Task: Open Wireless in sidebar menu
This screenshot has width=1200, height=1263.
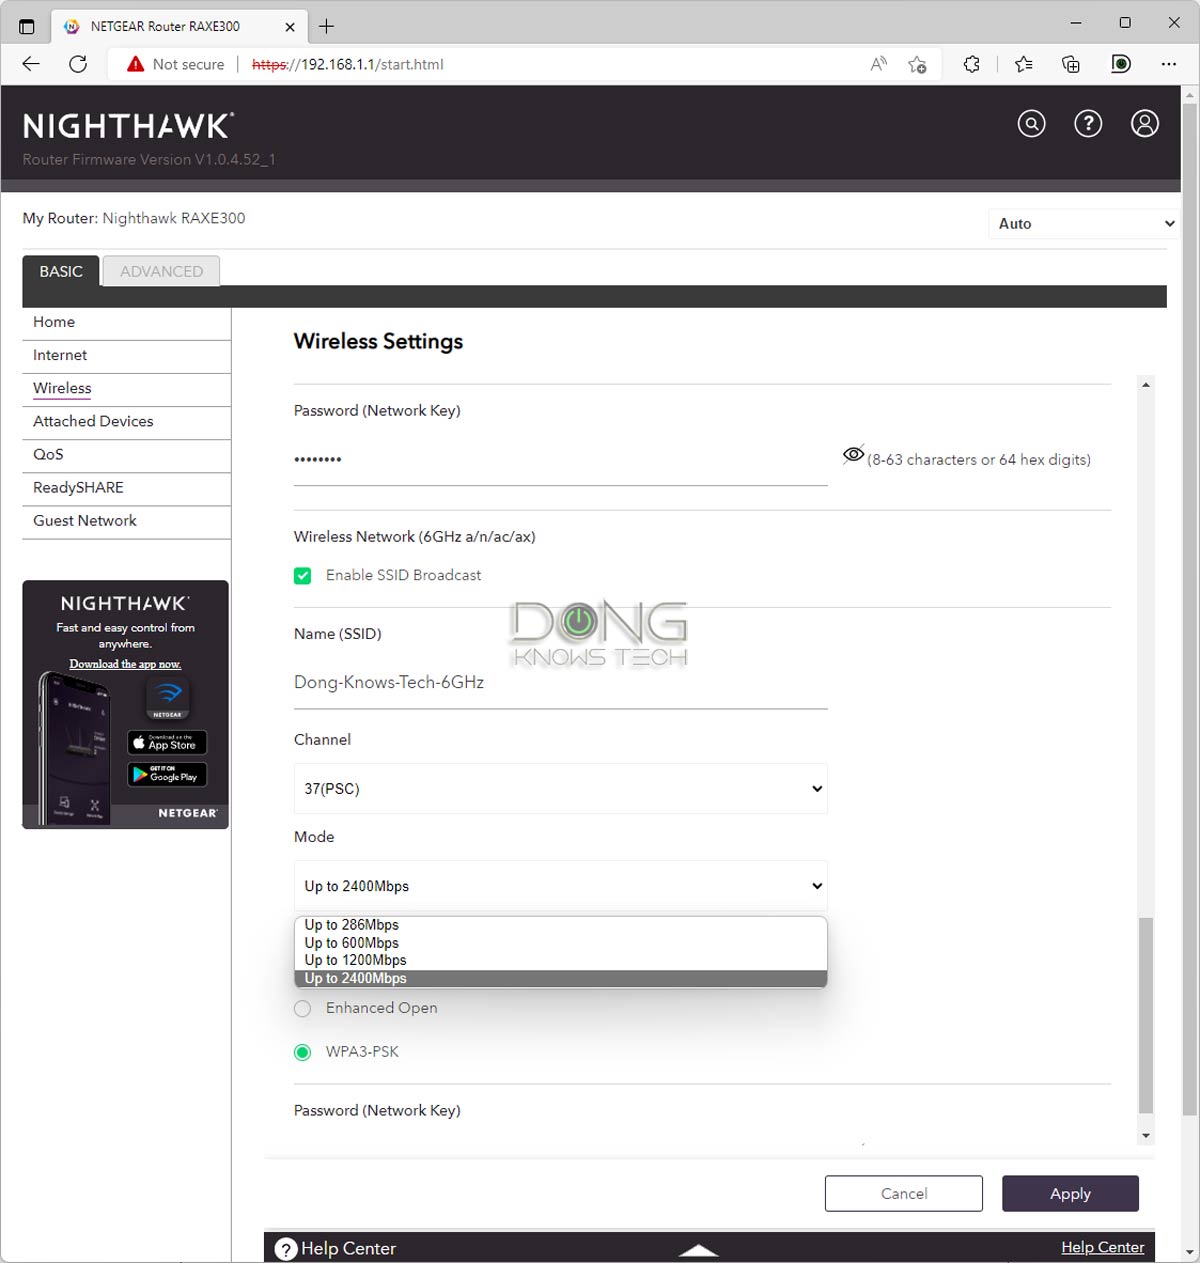Action: [127, 388]
